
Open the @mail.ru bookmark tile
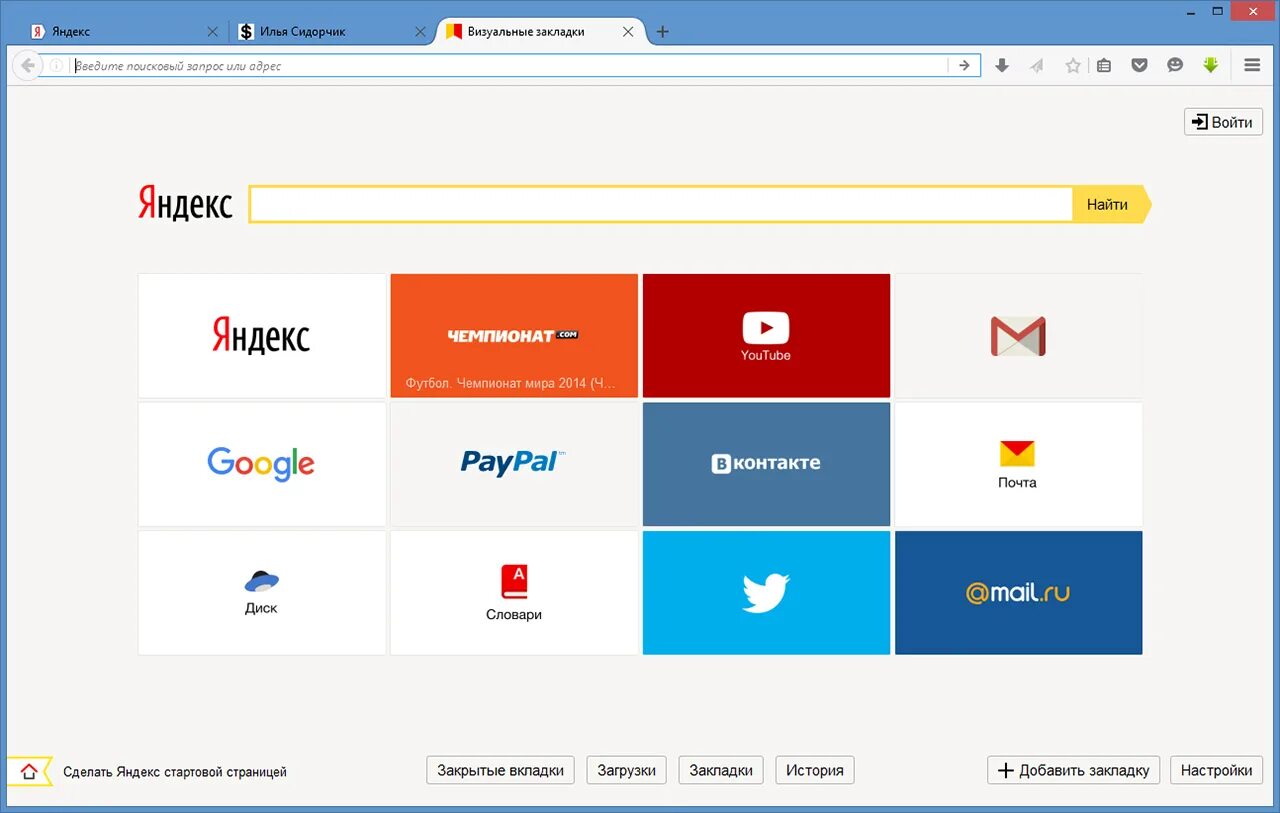(x=1018, y=592)
